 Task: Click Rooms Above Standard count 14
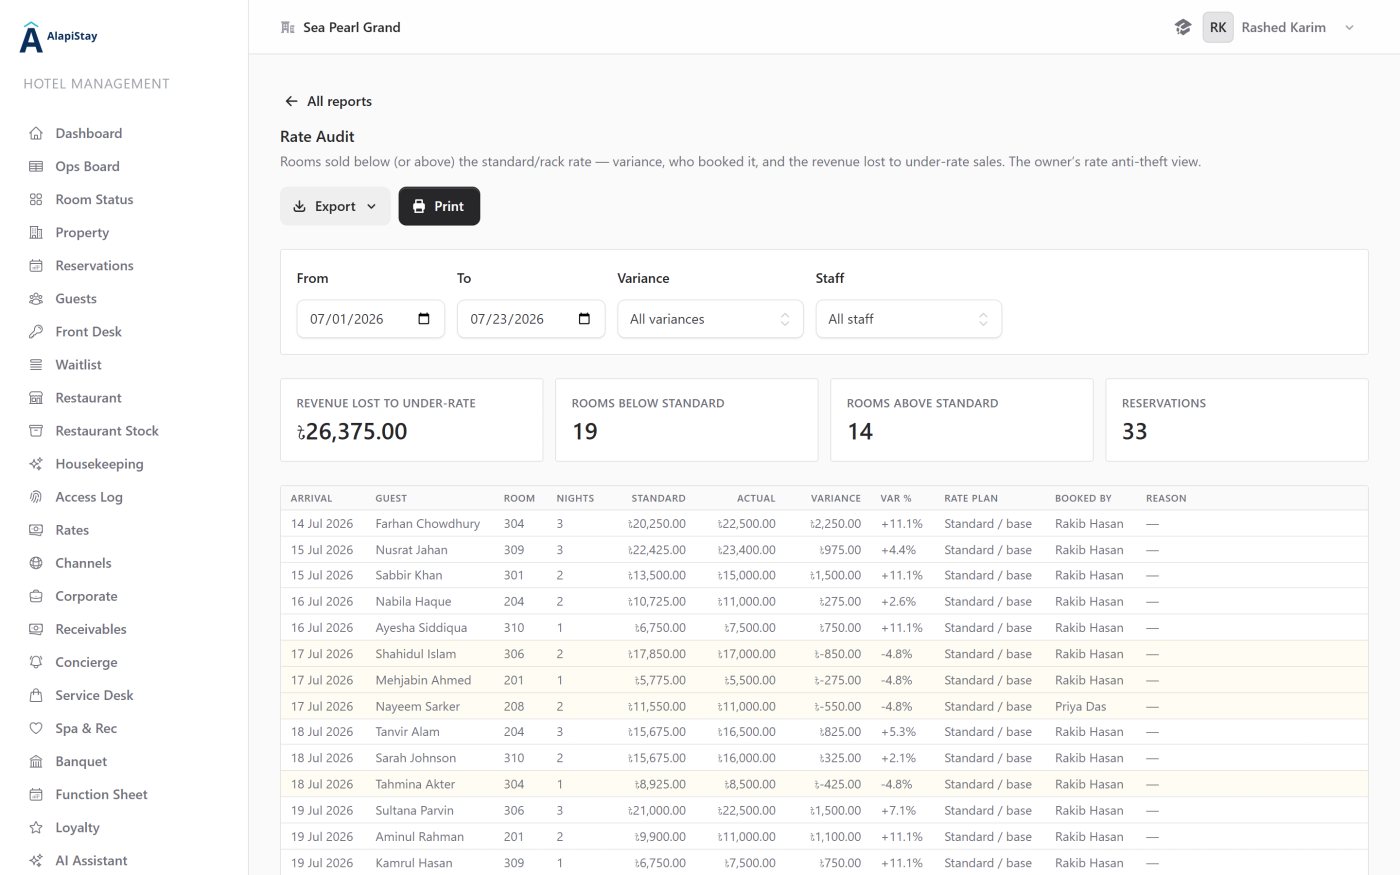coord(860,431)
